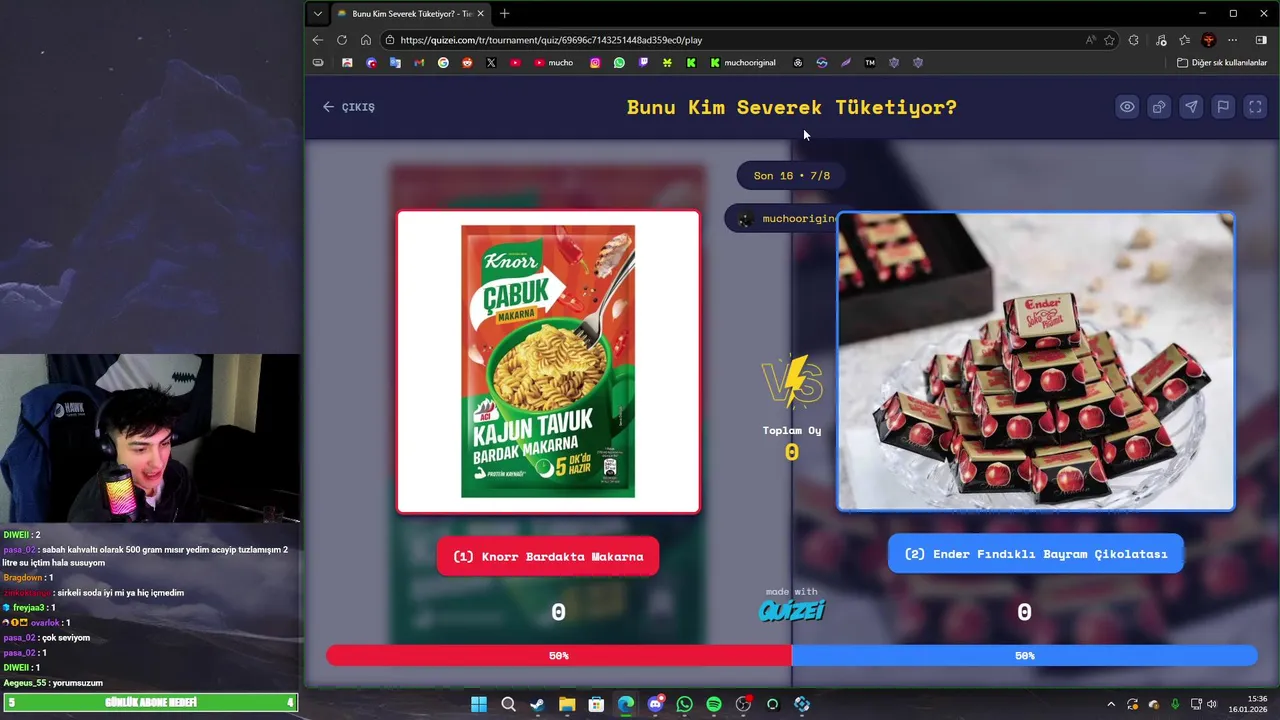Viewport: 1280px width, 720px height.
Task: Click chat message by Aegeus_55
Action: coord(53,682)
